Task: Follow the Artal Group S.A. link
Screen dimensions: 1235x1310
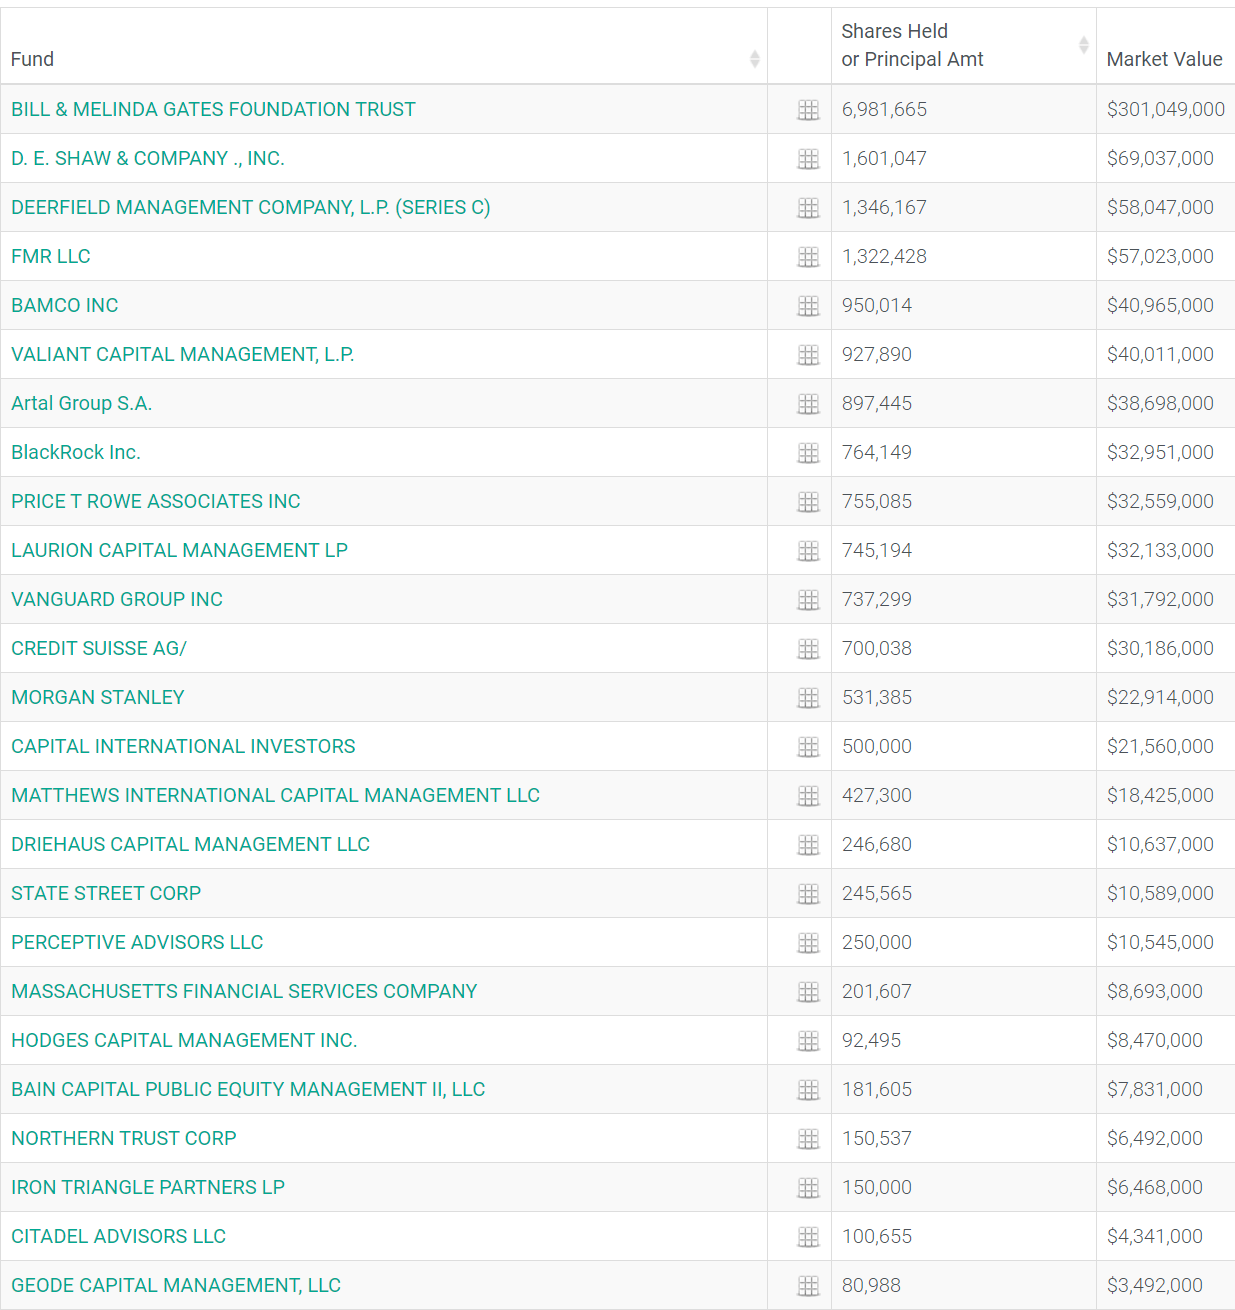Action: coord(82,403)
